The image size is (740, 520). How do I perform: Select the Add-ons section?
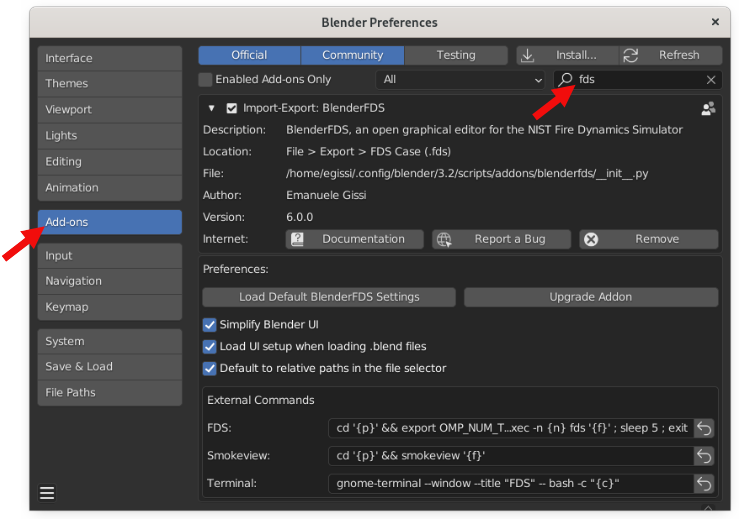point(109,222)
